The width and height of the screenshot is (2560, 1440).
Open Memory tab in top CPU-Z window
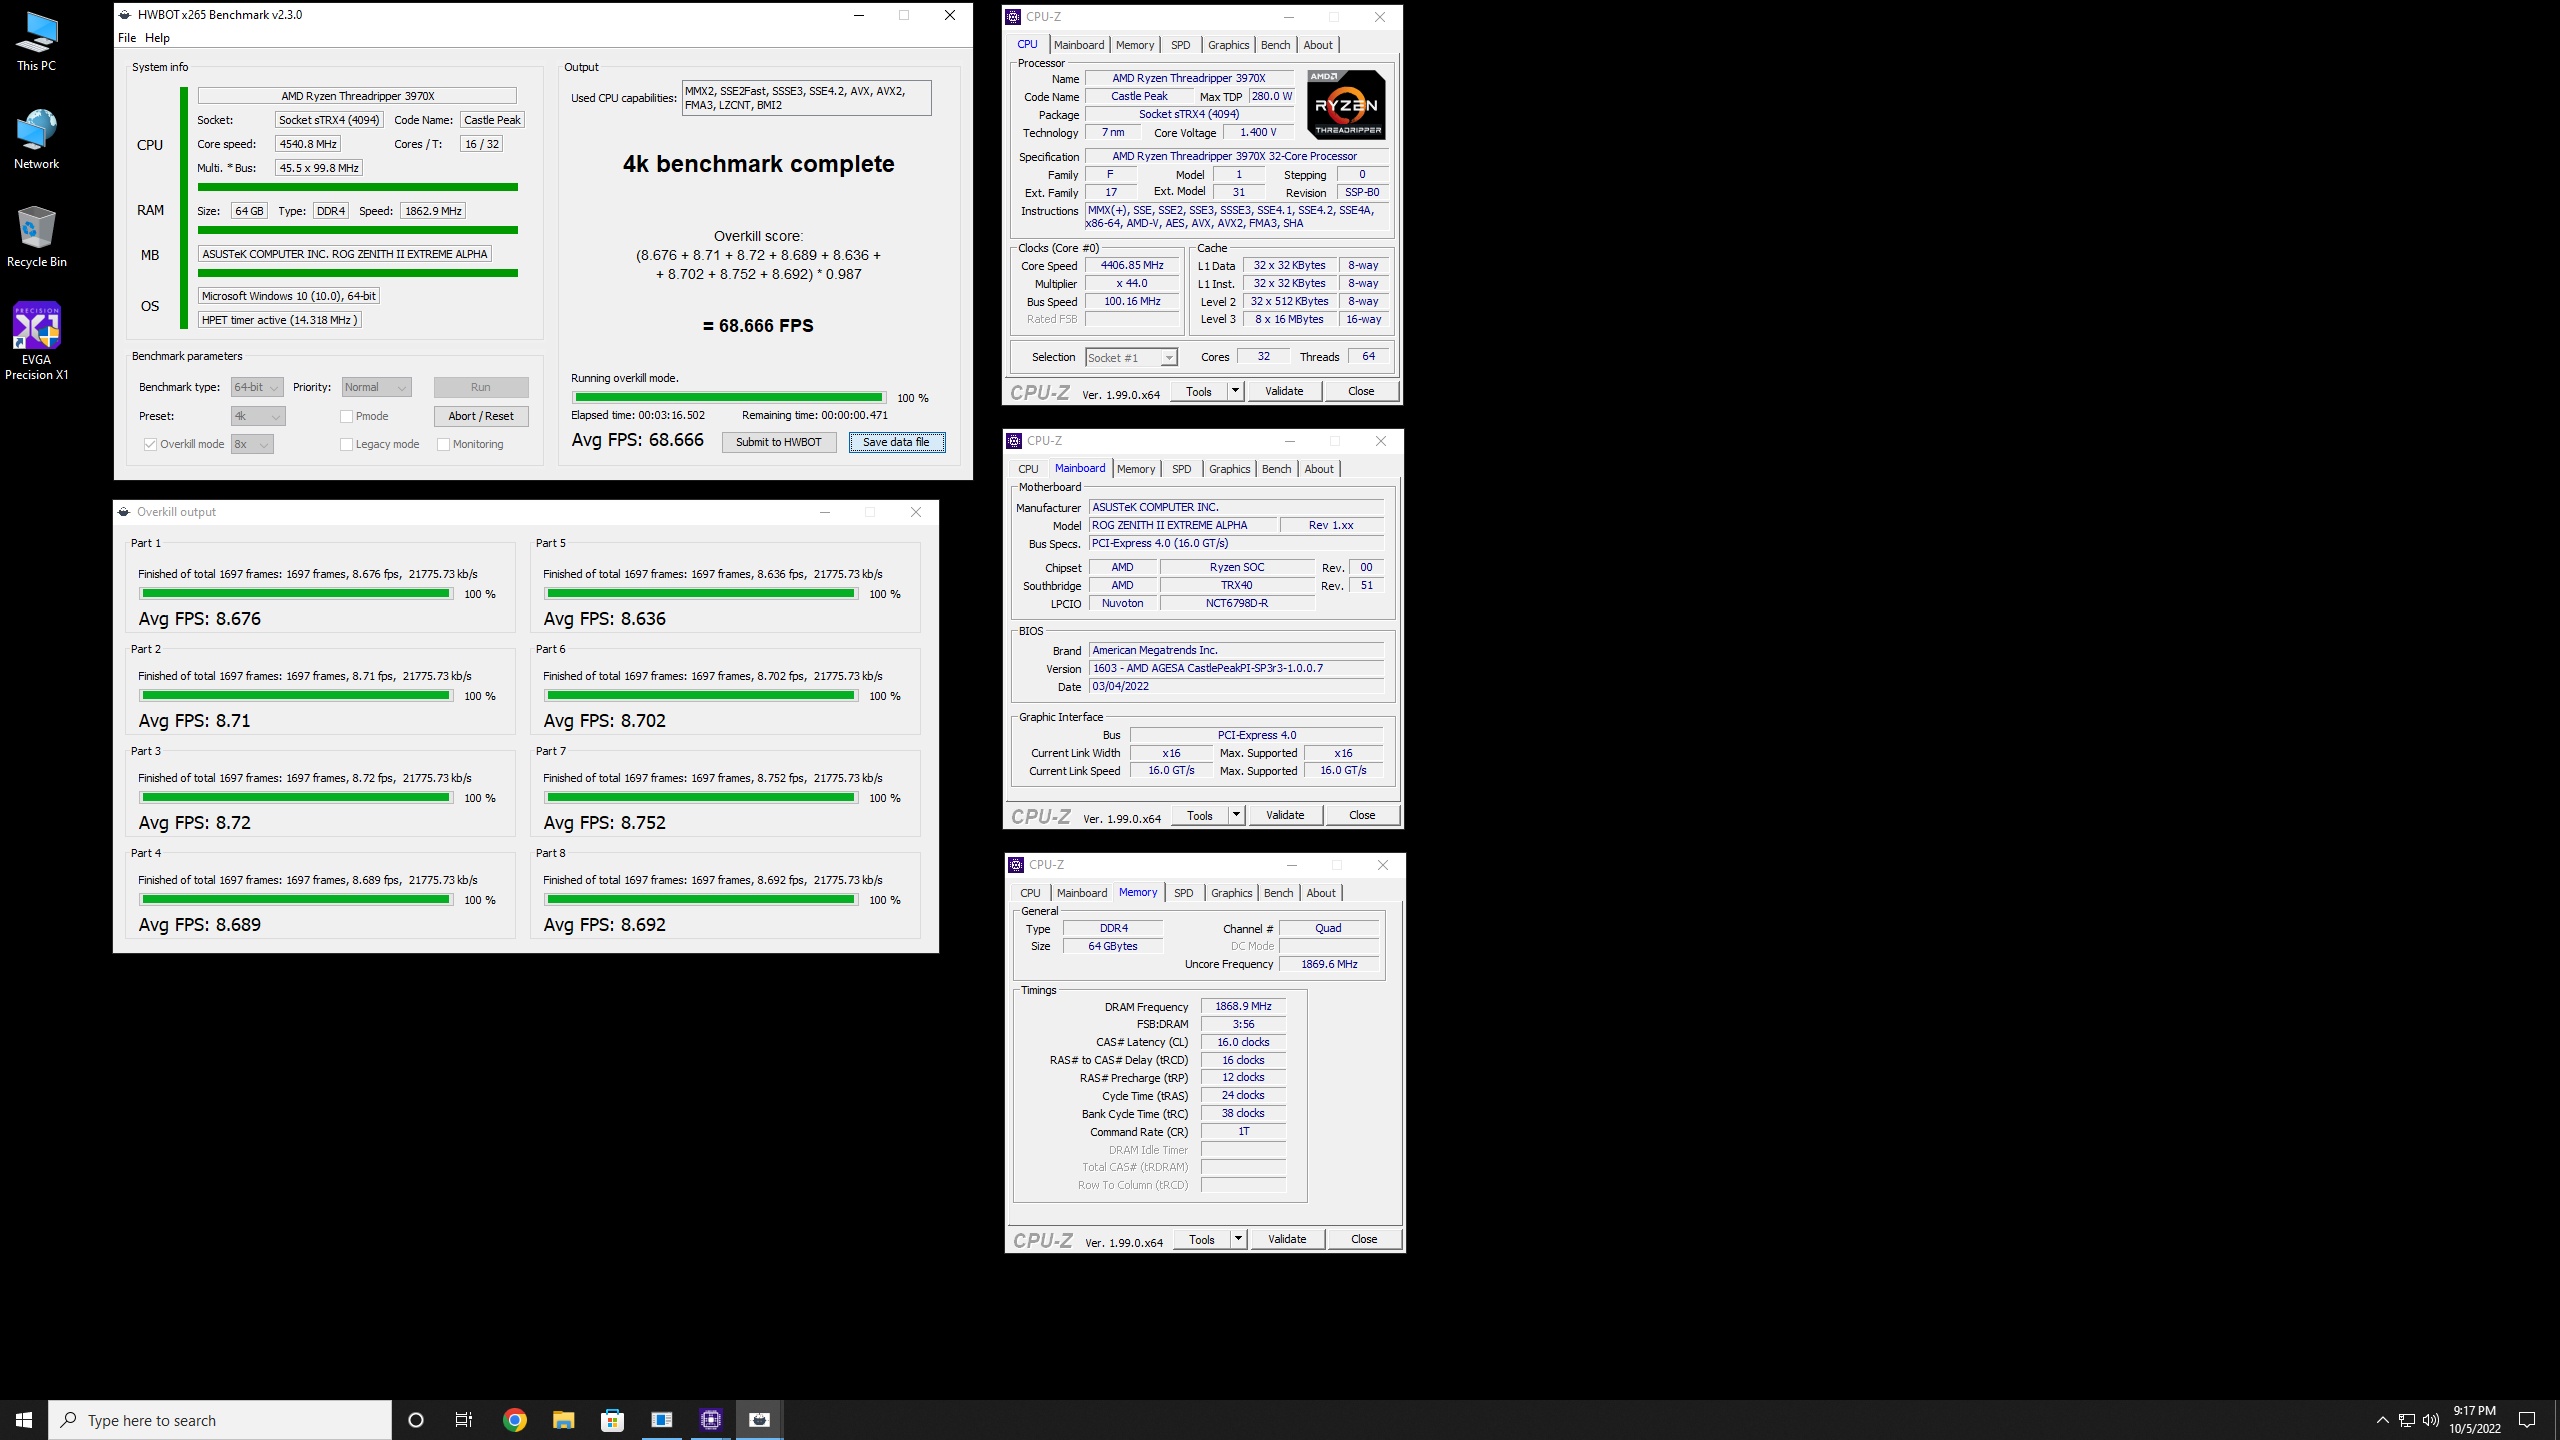click(x=1135, y=45)
